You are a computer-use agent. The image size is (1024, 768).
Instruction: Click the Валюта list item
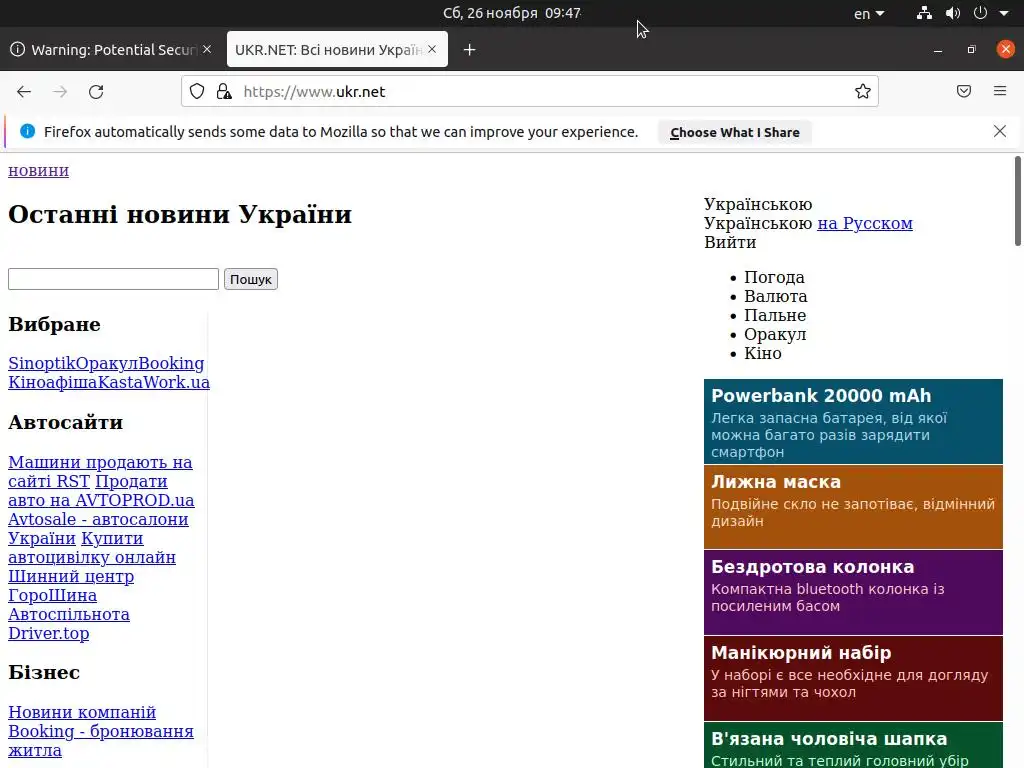pos(776,296)
